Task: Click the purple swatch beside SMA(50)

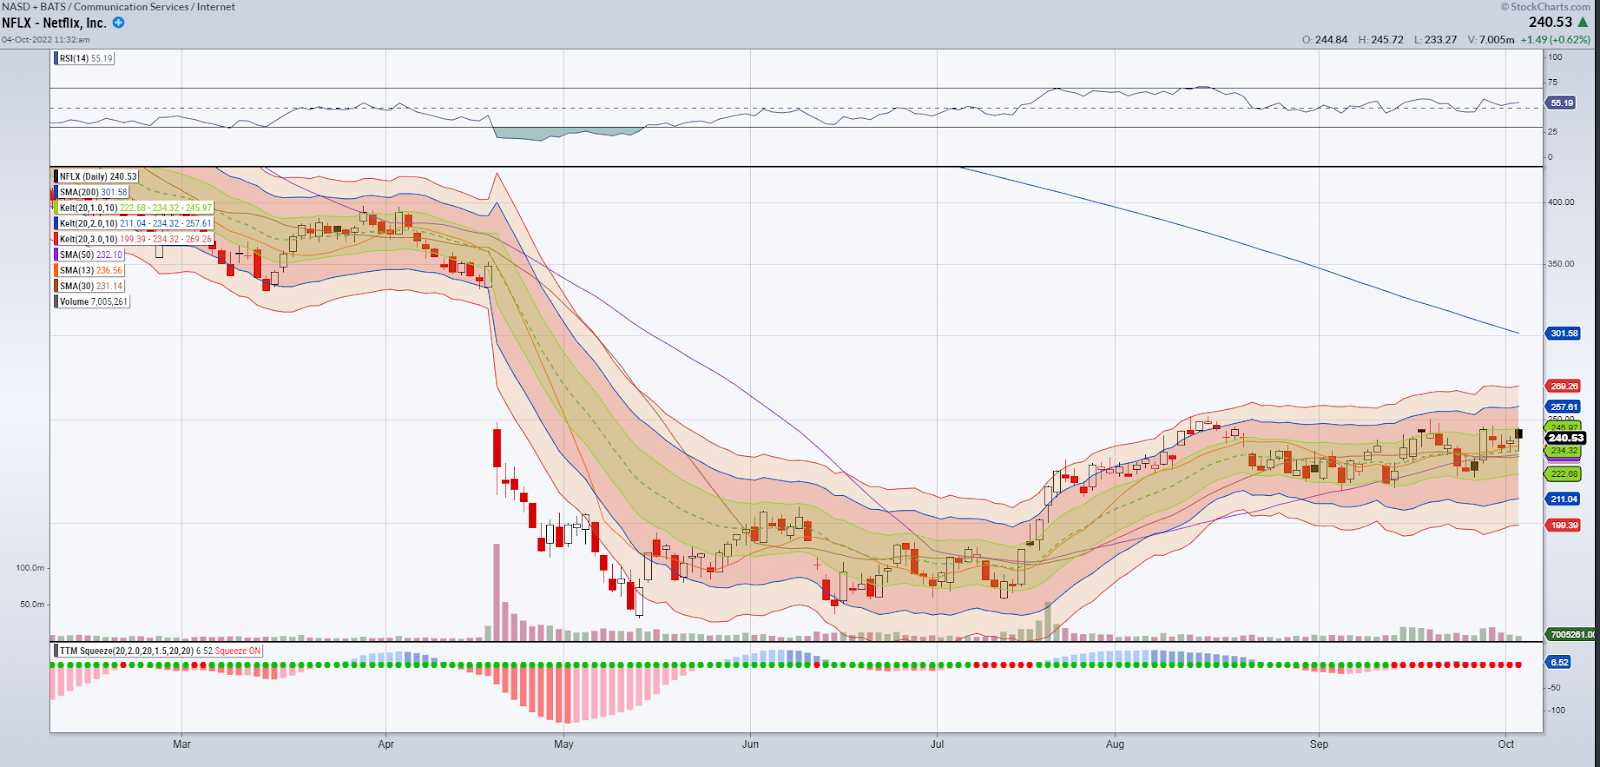Action: 55,255
